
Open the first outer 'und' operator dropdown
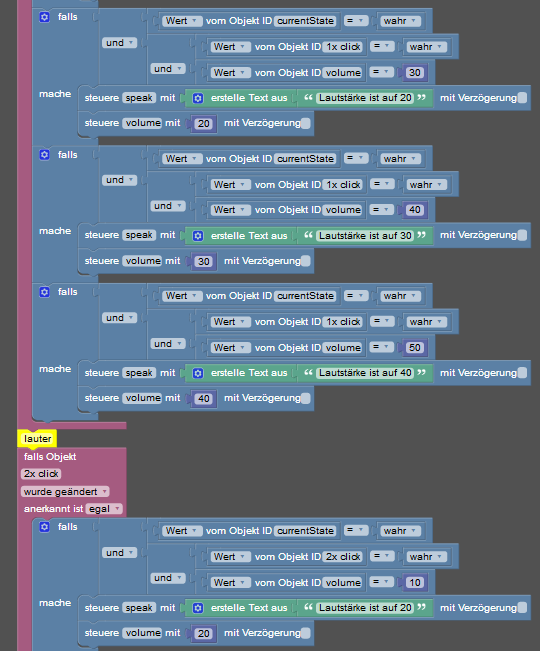coord(120,43)
